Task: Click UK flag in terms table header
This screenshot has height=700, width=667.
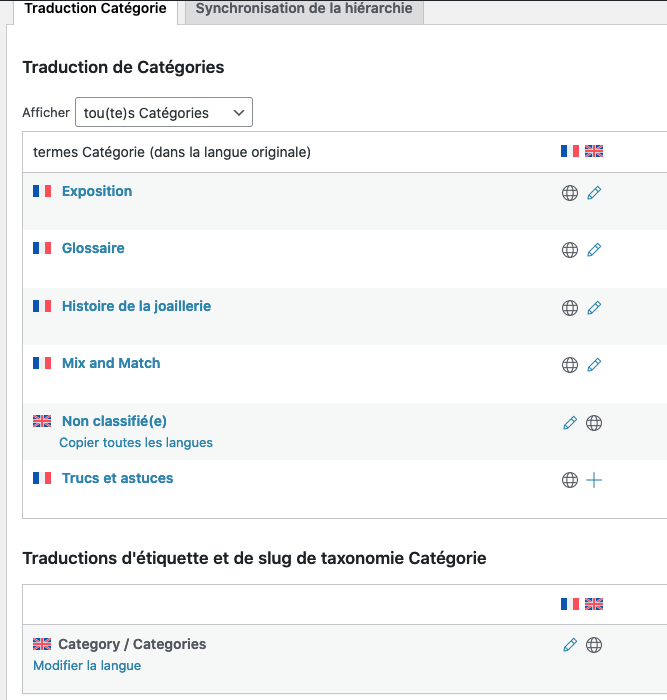Action: pyautogui.click(x=594, y=151)
